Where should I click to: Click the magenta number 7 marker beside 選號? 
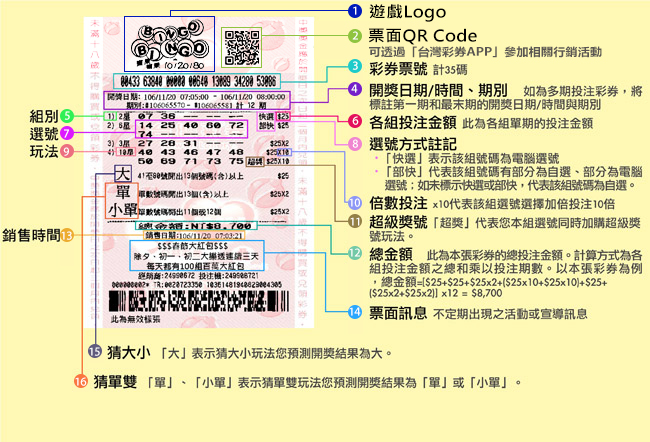(x=66, y=132)
